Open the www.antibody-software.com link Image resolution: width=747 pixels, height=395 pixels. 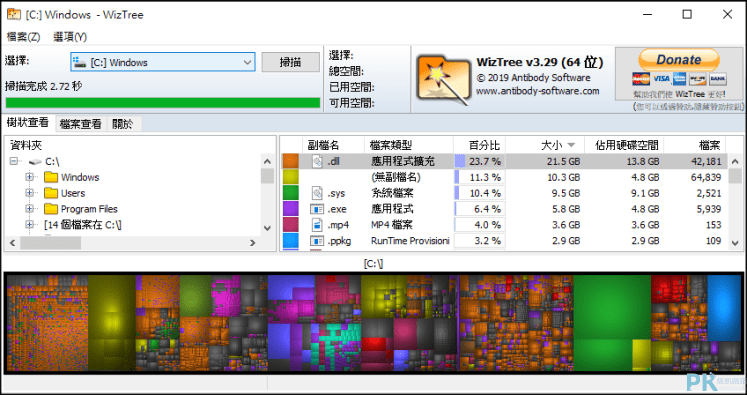537,91
